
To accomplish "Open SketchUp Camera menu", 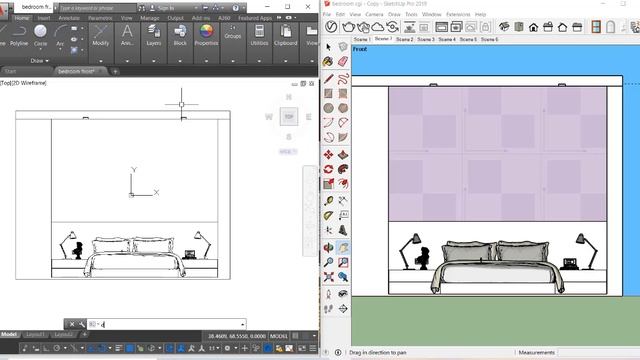I will coord(374,14).
